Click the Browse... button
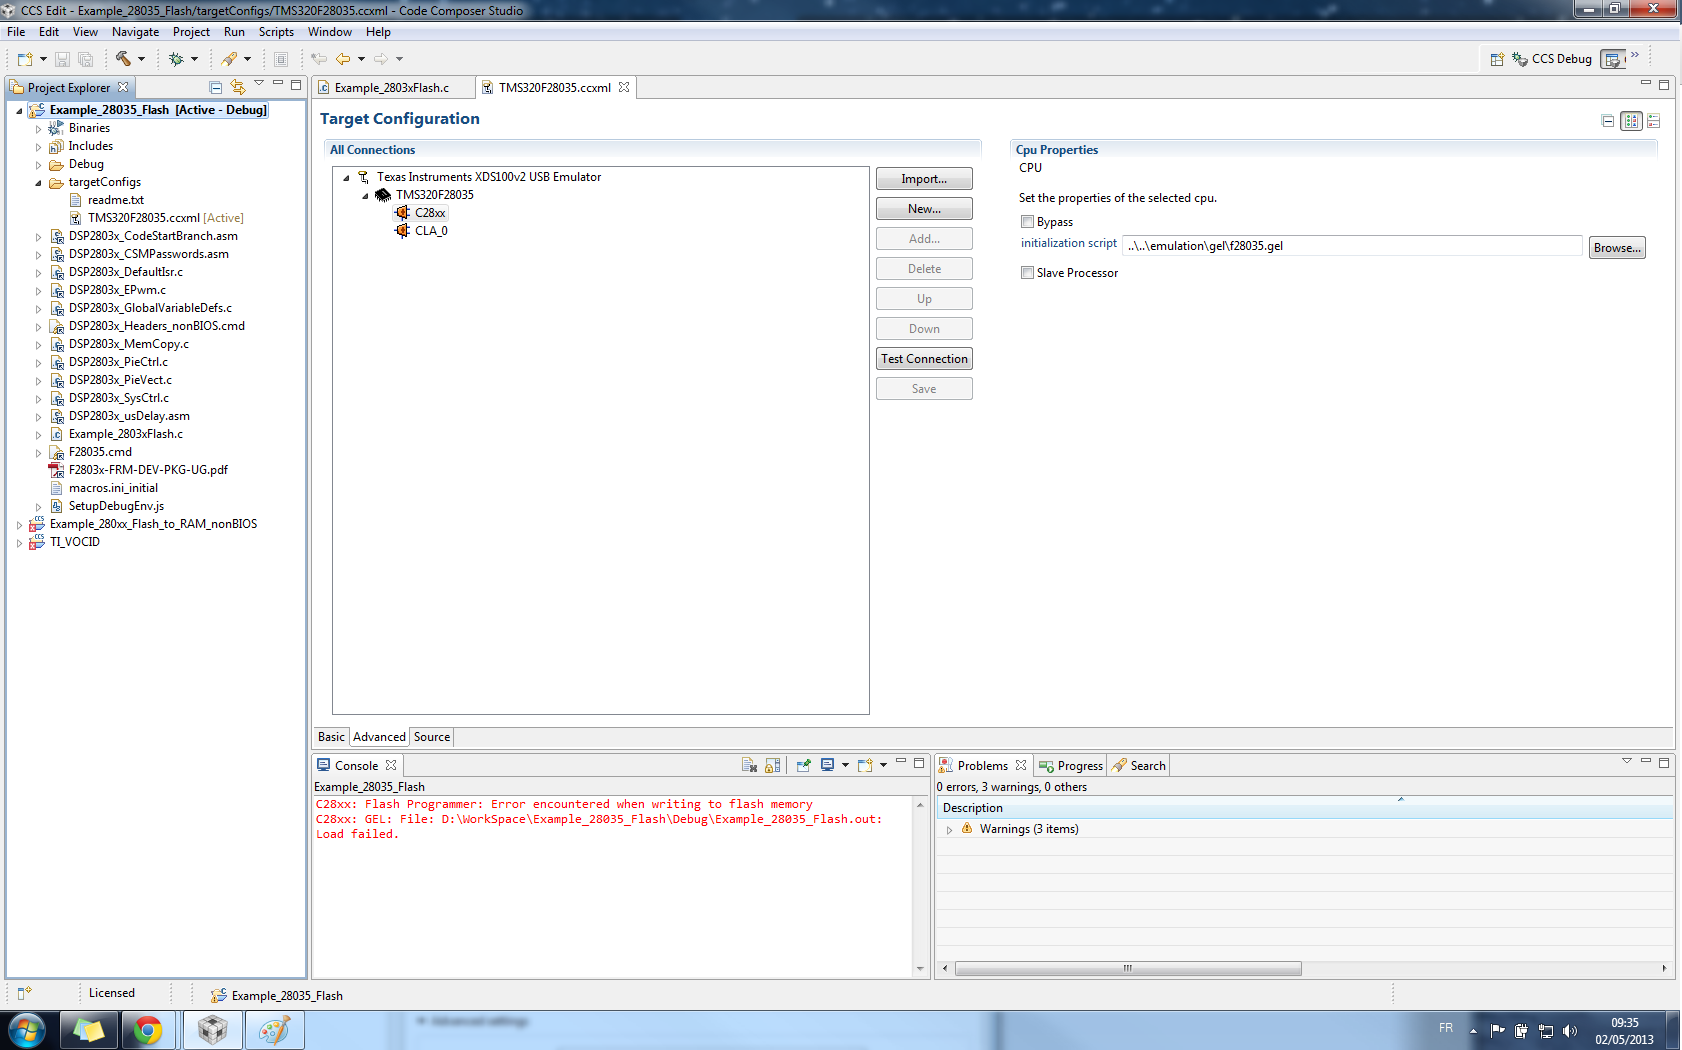This screenshot has height=1050, width=1682. [1617, 247]
